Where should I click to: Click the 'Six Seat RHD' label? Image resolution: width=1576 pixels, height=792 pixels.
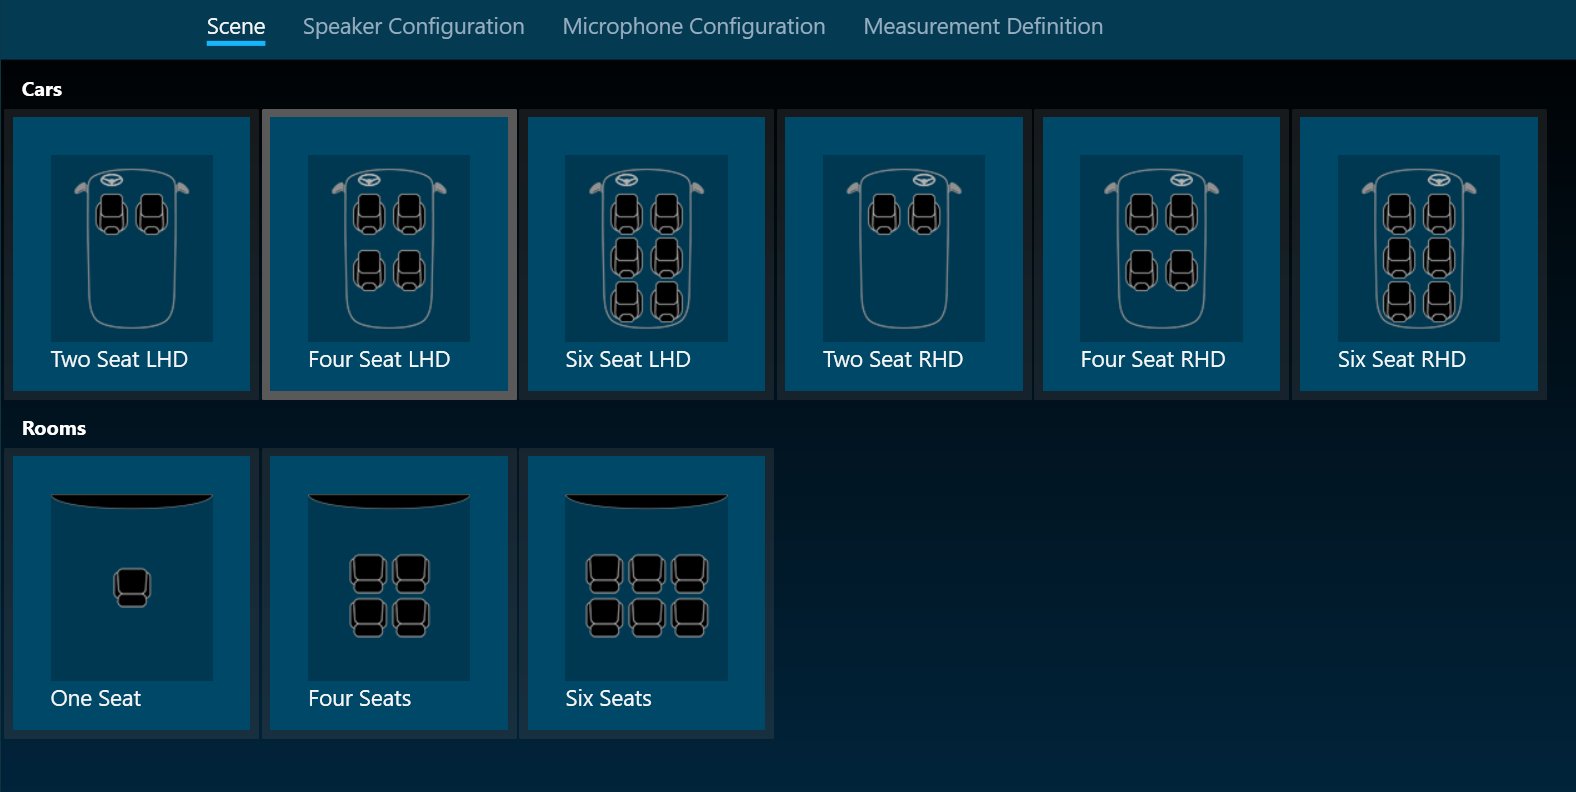coord(1402,360)
